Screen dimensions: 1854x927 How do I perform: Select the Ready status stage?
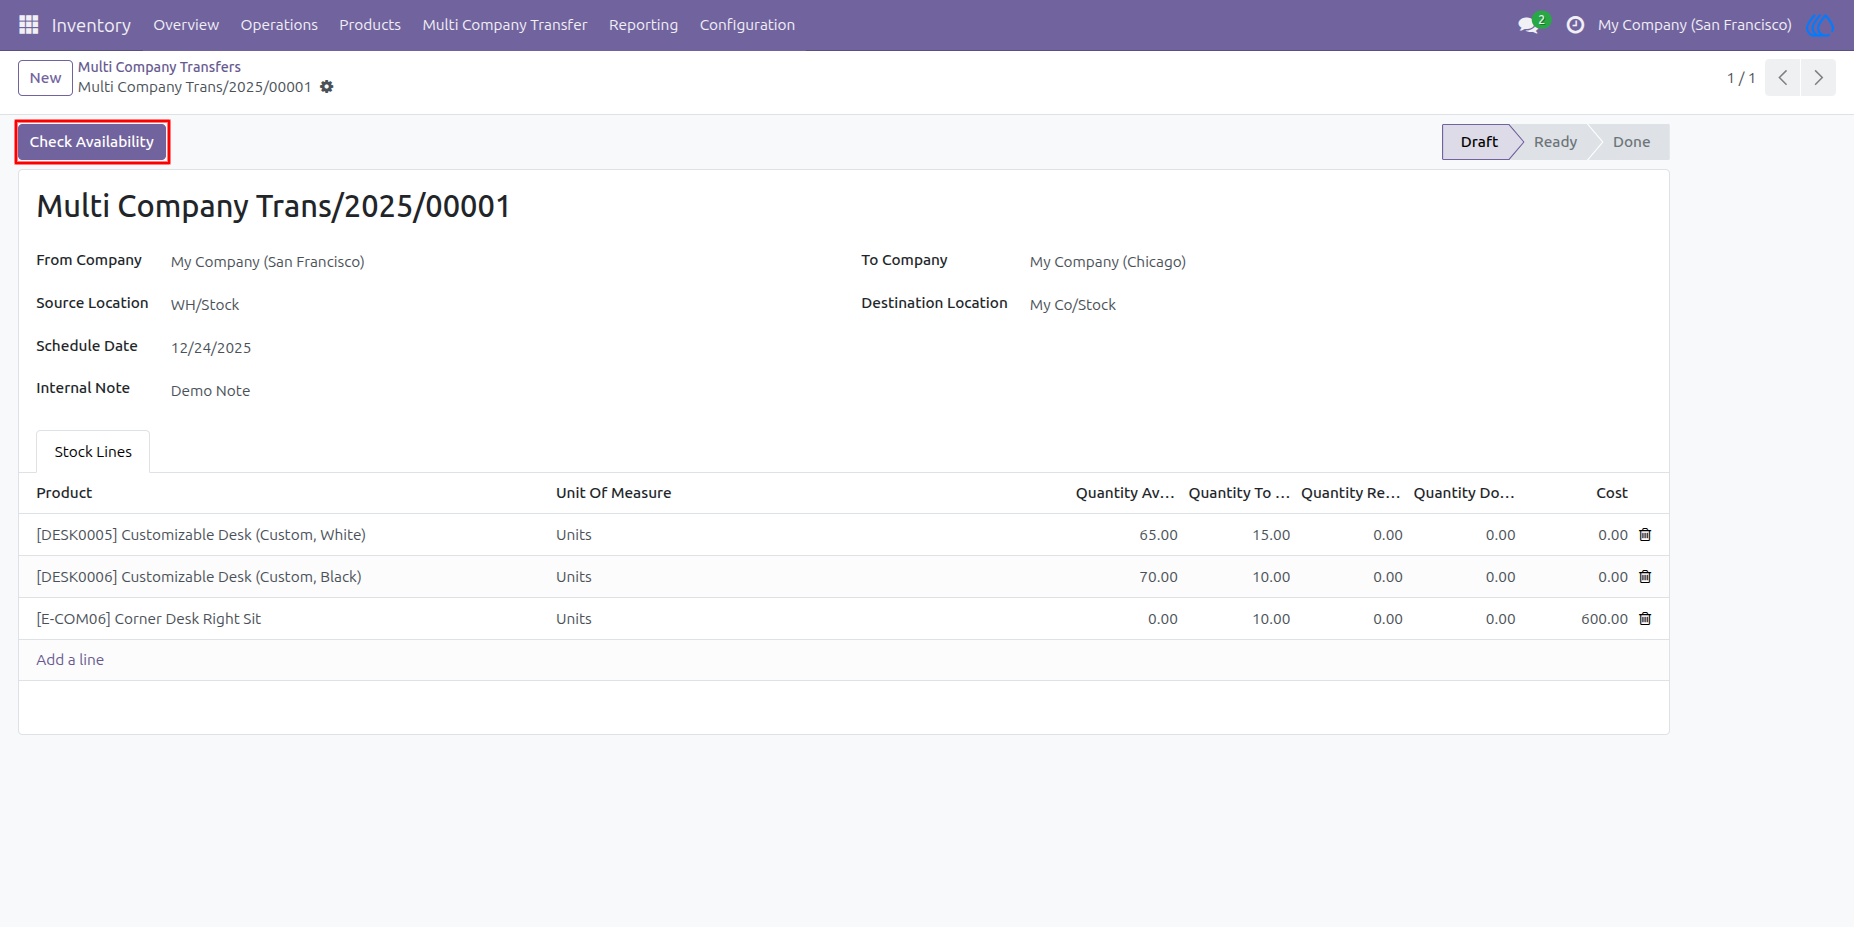point(1555,142)
